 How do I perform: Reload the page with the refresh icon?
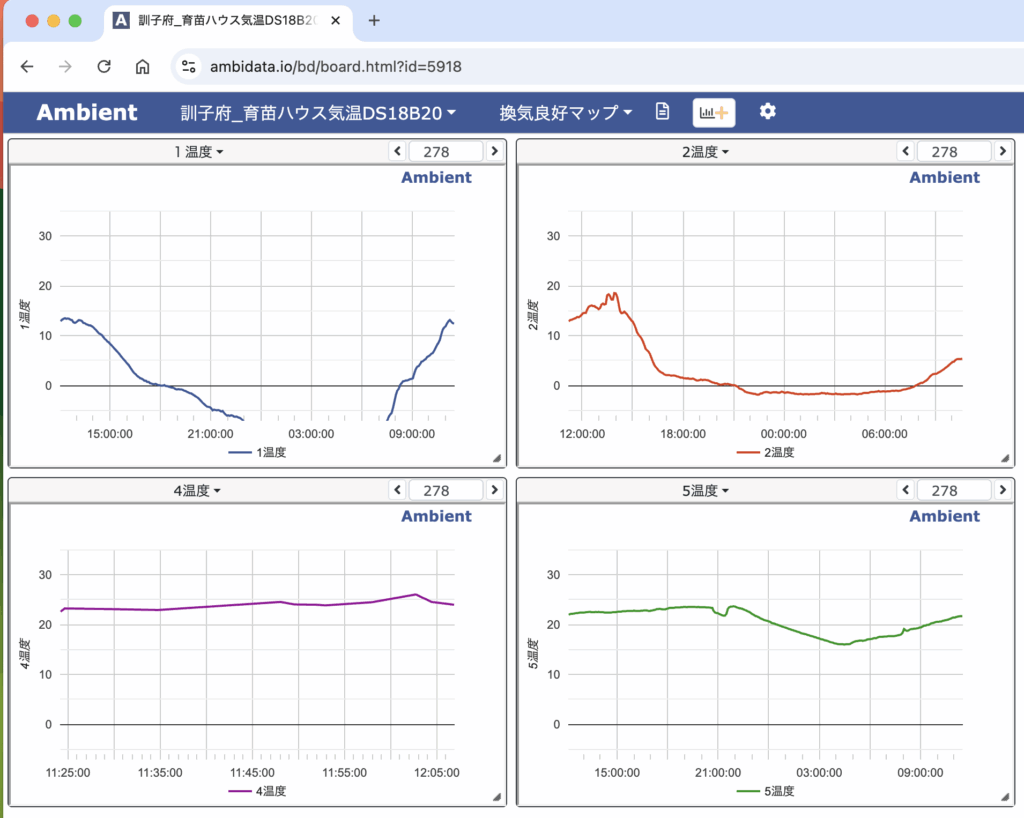click(104, 66)
